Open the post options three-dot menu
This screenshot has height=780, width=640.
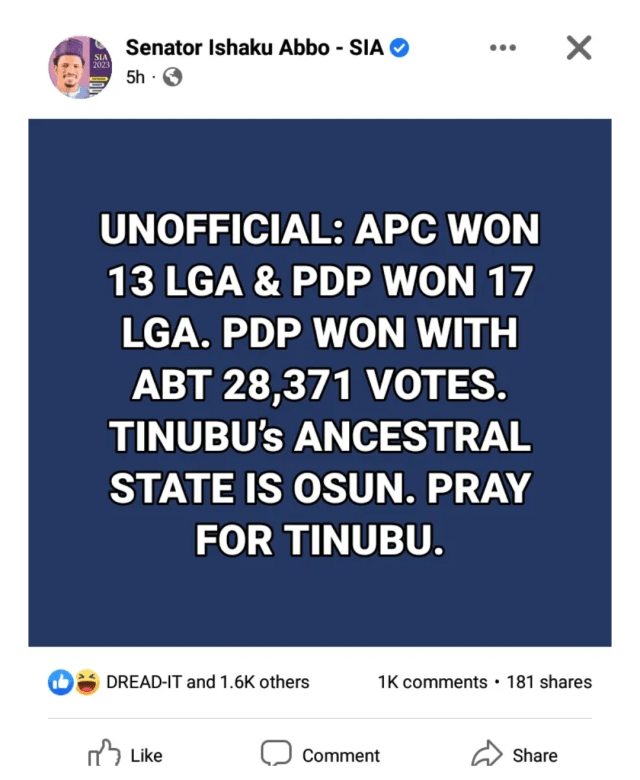(503, 48)
